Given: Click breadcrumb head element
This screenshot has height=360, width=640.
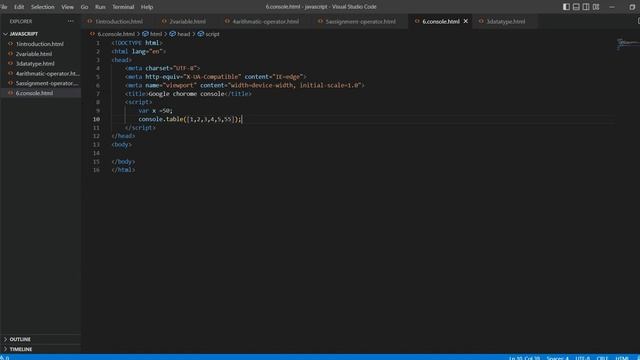Looking at the screenshot, I should click(x=184, y=34).
